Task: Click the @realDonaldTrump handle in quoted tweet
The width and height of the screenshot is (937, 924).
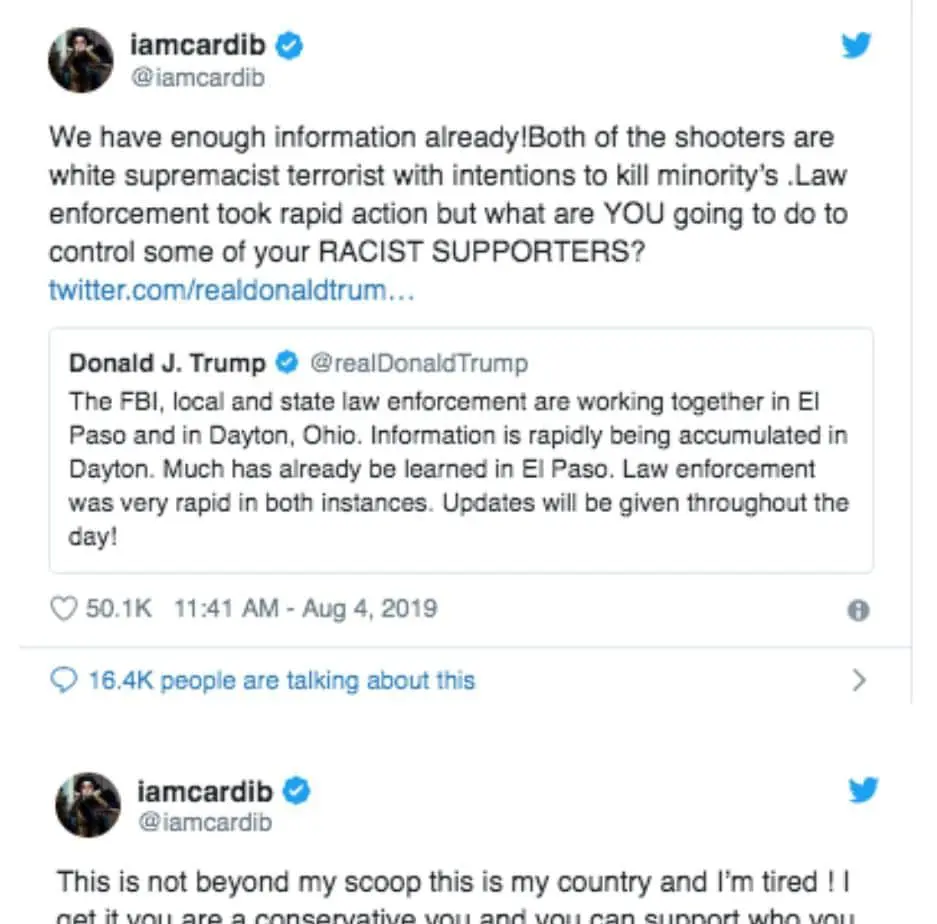Action: point(419,363)
